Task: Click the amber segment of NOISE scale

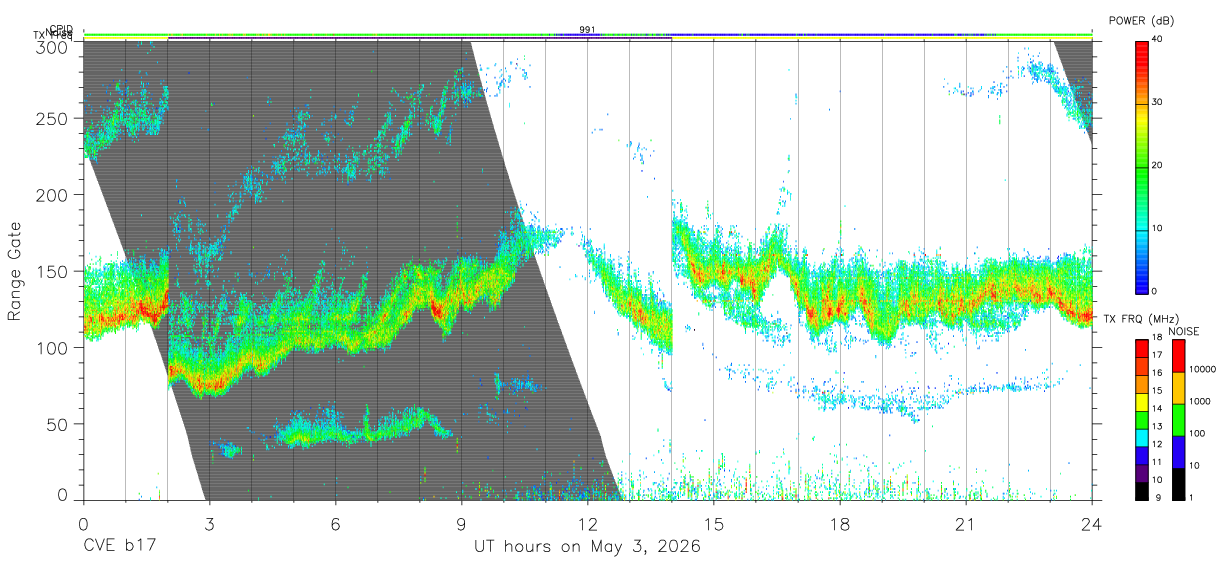Action: [x=1179, y=388]
